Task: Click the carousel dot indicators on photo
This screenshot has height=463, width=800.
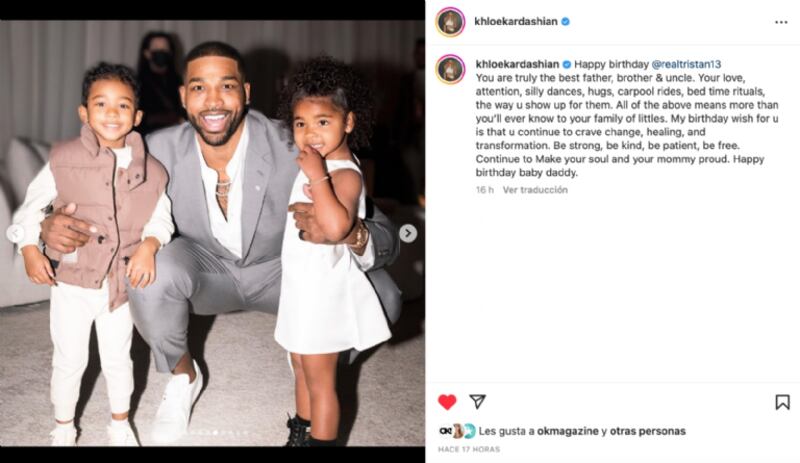Action: point(214,433)
